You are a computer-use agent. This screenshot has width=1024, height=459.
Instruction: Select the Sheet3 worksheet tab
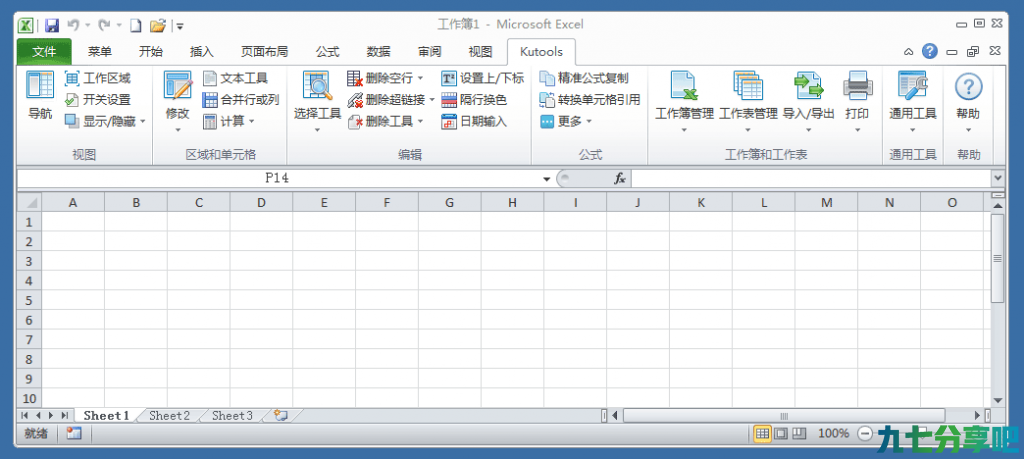point(232,415)
